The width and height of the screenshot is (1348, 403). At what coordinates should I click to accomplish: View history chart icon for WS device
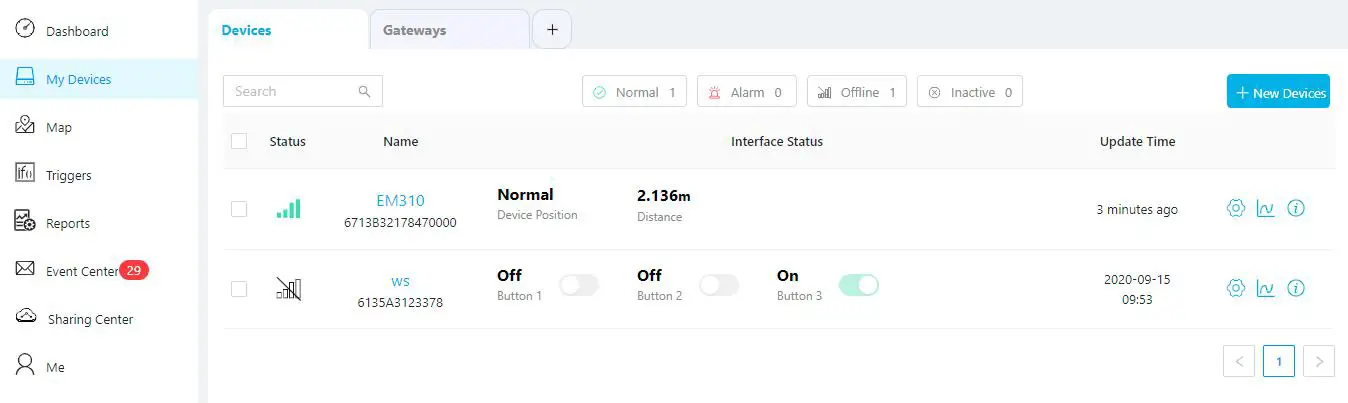tap(1265, 288)
